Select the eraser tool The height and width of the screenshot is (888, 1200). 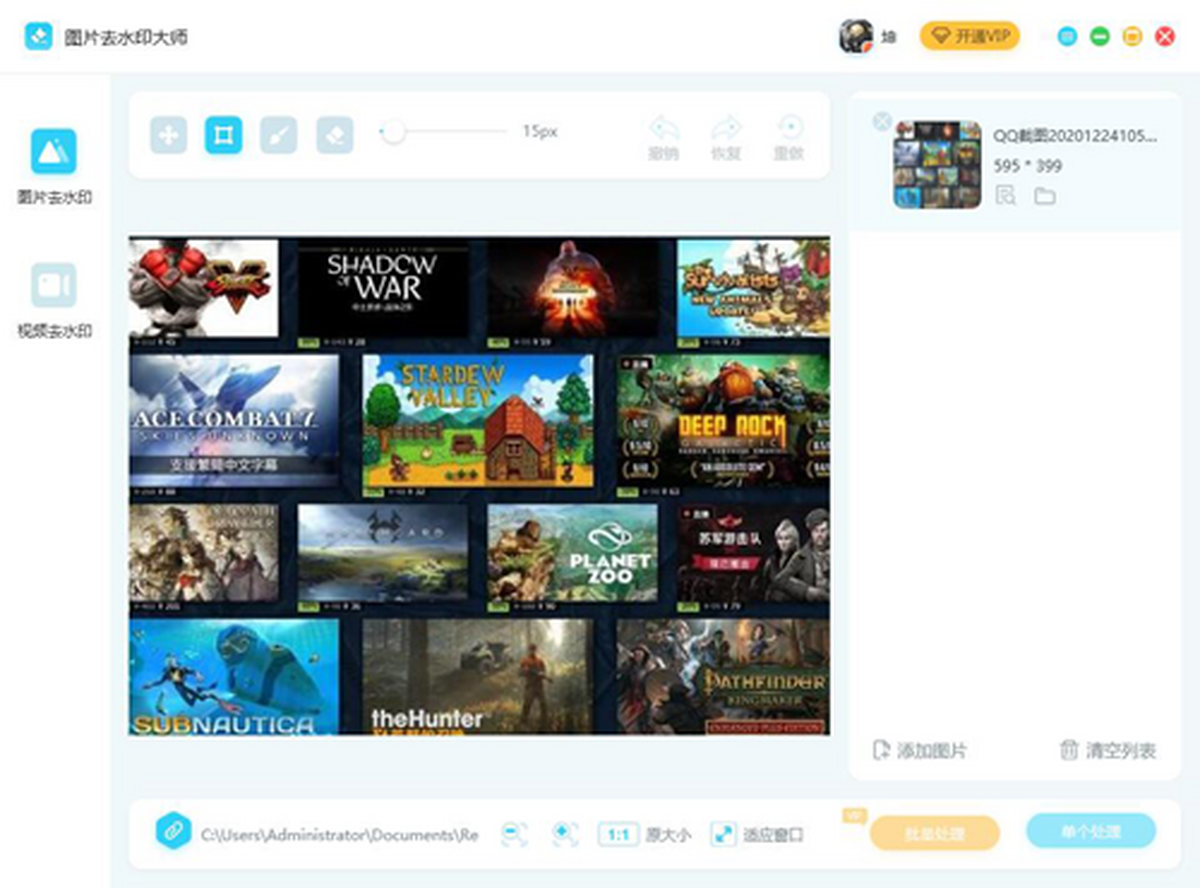tap(335, 135)
